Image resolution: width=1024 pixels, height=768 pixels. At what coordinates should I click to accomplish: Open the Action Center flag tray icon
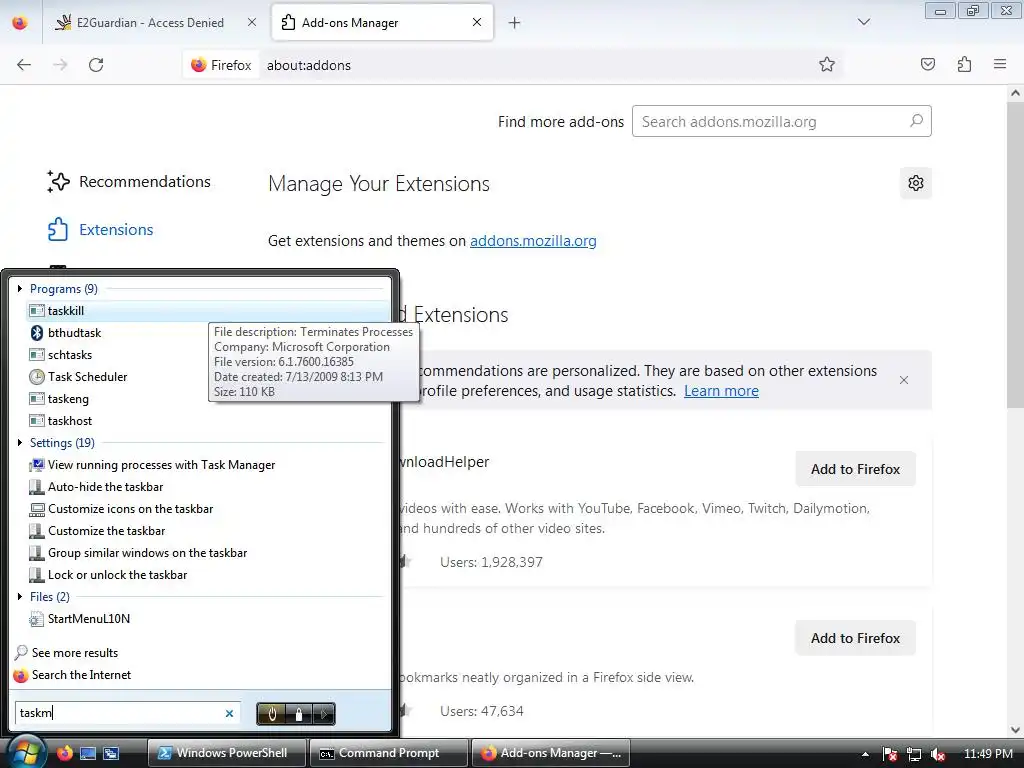tap(889, 754)
